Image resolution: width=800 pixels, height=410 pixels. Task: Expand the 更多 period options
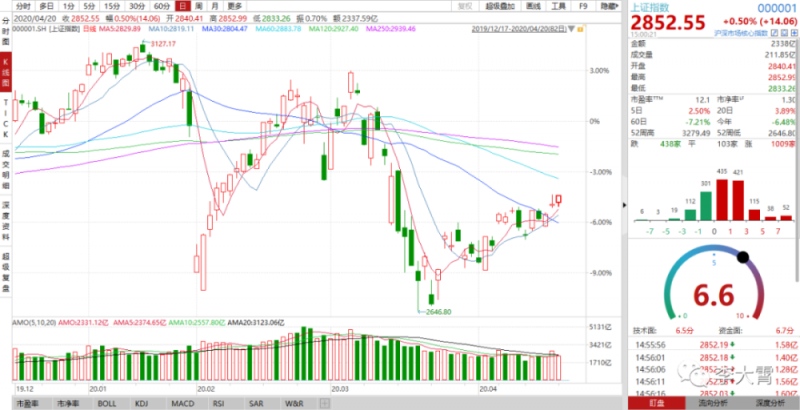[x=235, y=6]
